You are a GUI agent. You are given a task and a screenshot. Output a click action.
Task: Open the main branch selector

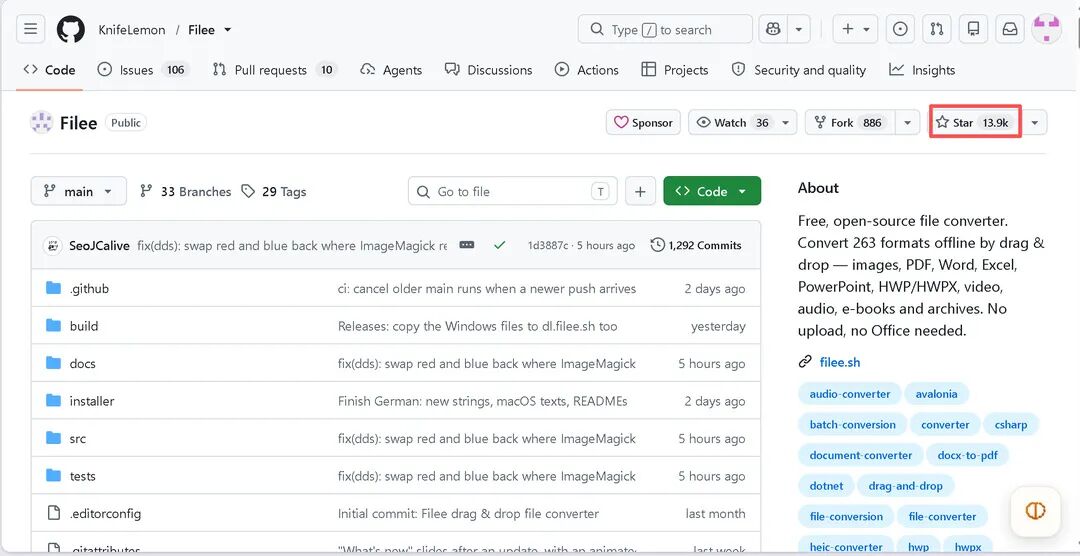tap(79, 192)
